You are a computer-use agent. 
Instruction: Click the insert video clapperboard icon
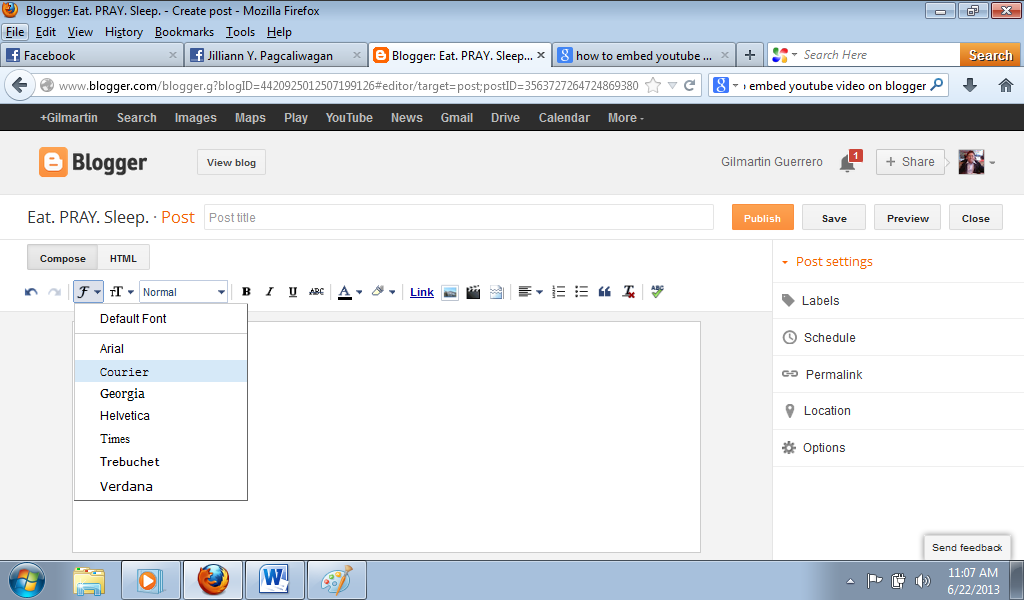[x=473, y=292]
